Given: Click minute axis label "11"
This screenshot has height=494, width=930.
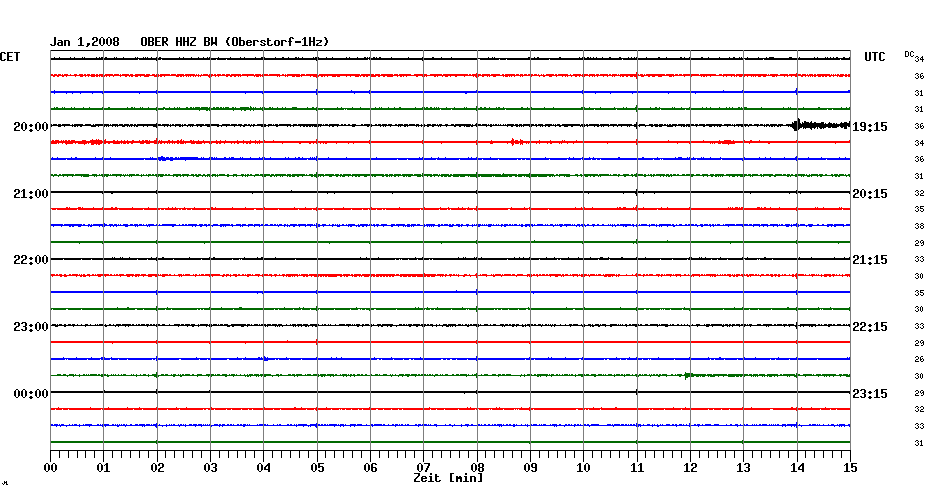Looking at the screenshot, I should click(x=637, y=468).
